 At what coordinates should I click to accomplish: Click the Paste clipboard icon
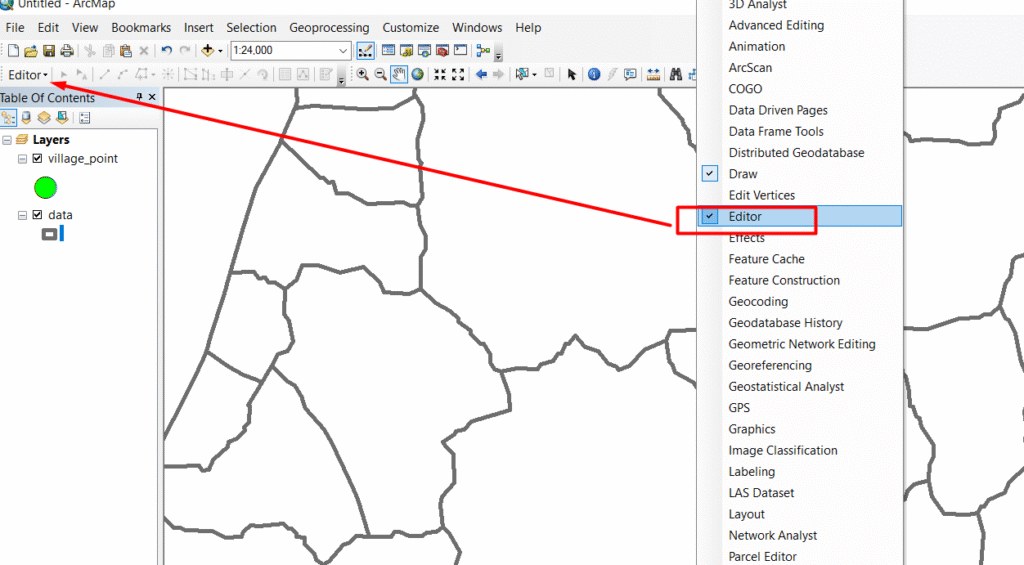pyautogui.click(x=126, y=50)
